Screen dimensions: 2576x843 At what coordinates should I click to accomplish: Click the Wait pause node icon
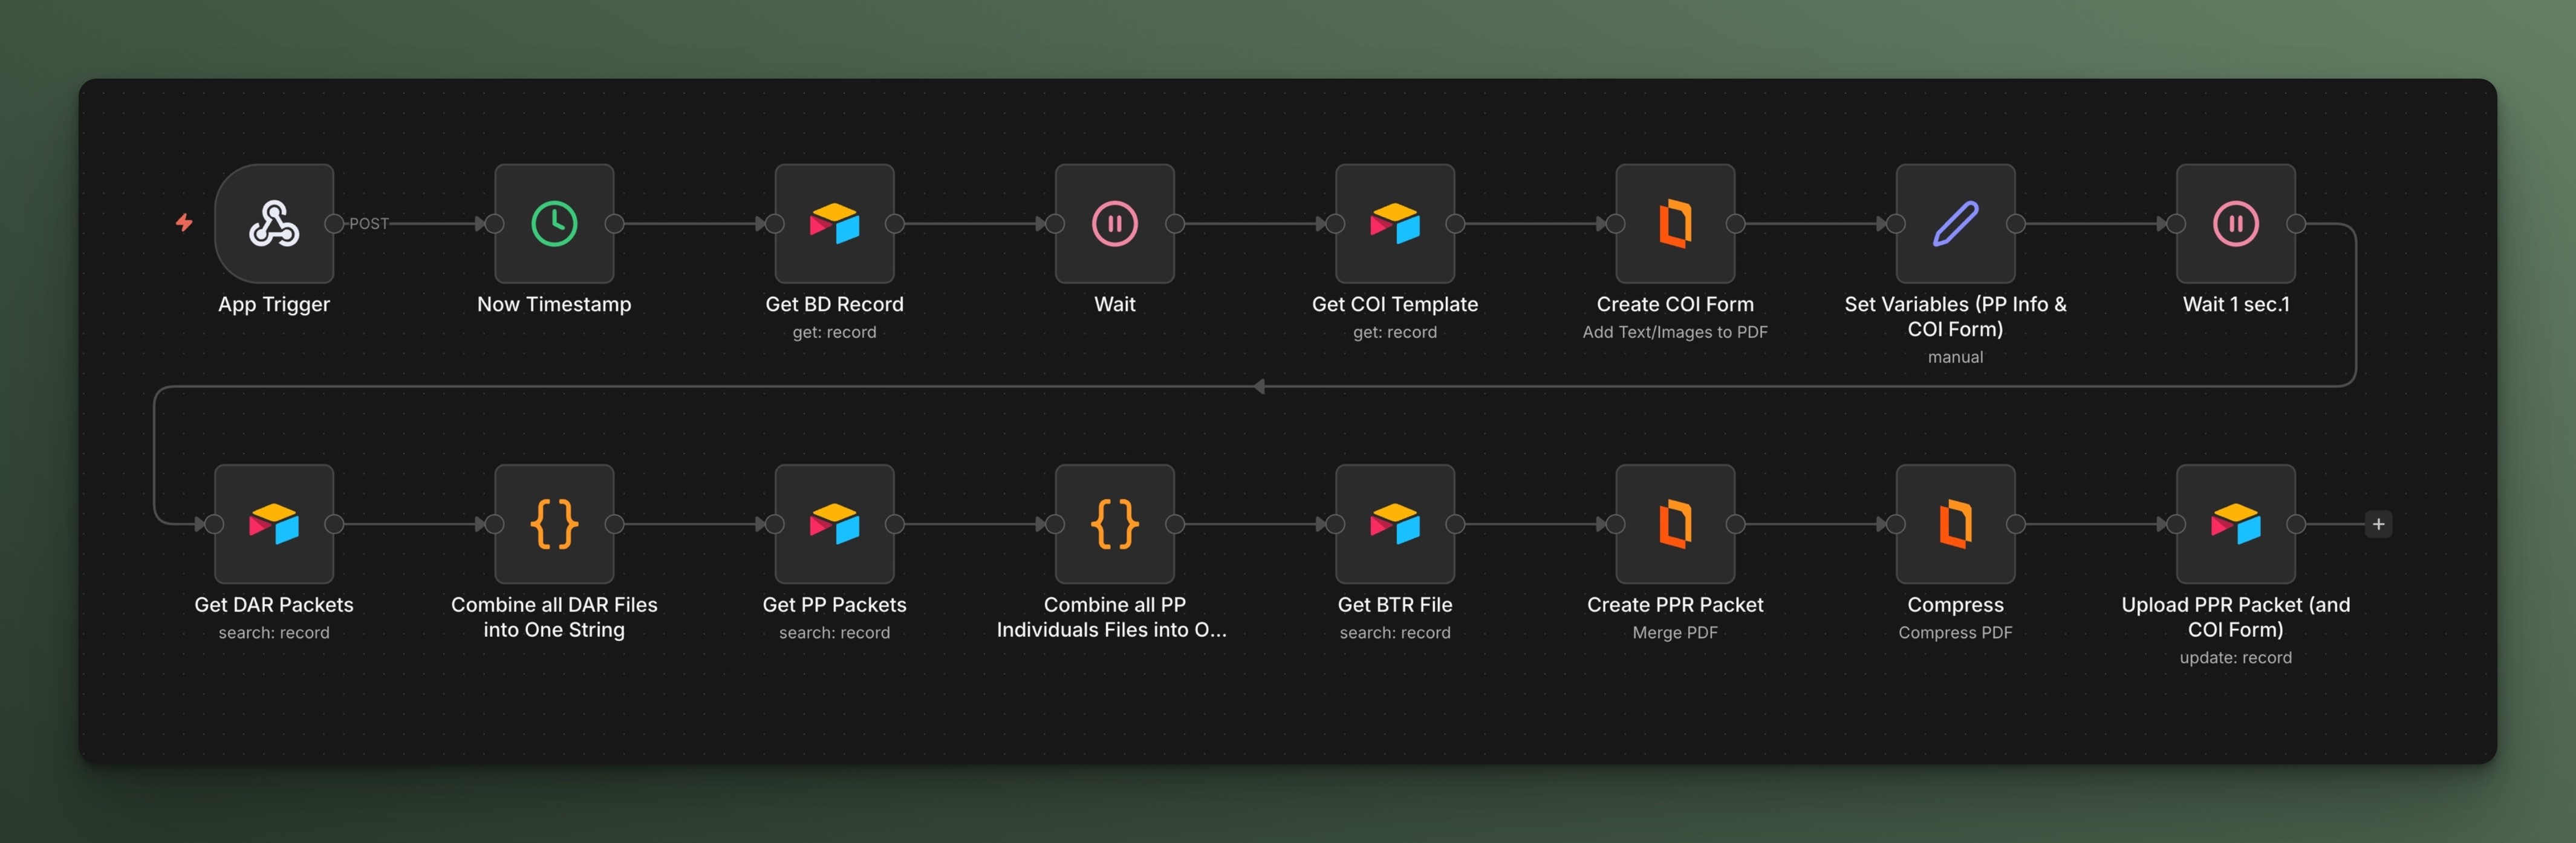1114,224
